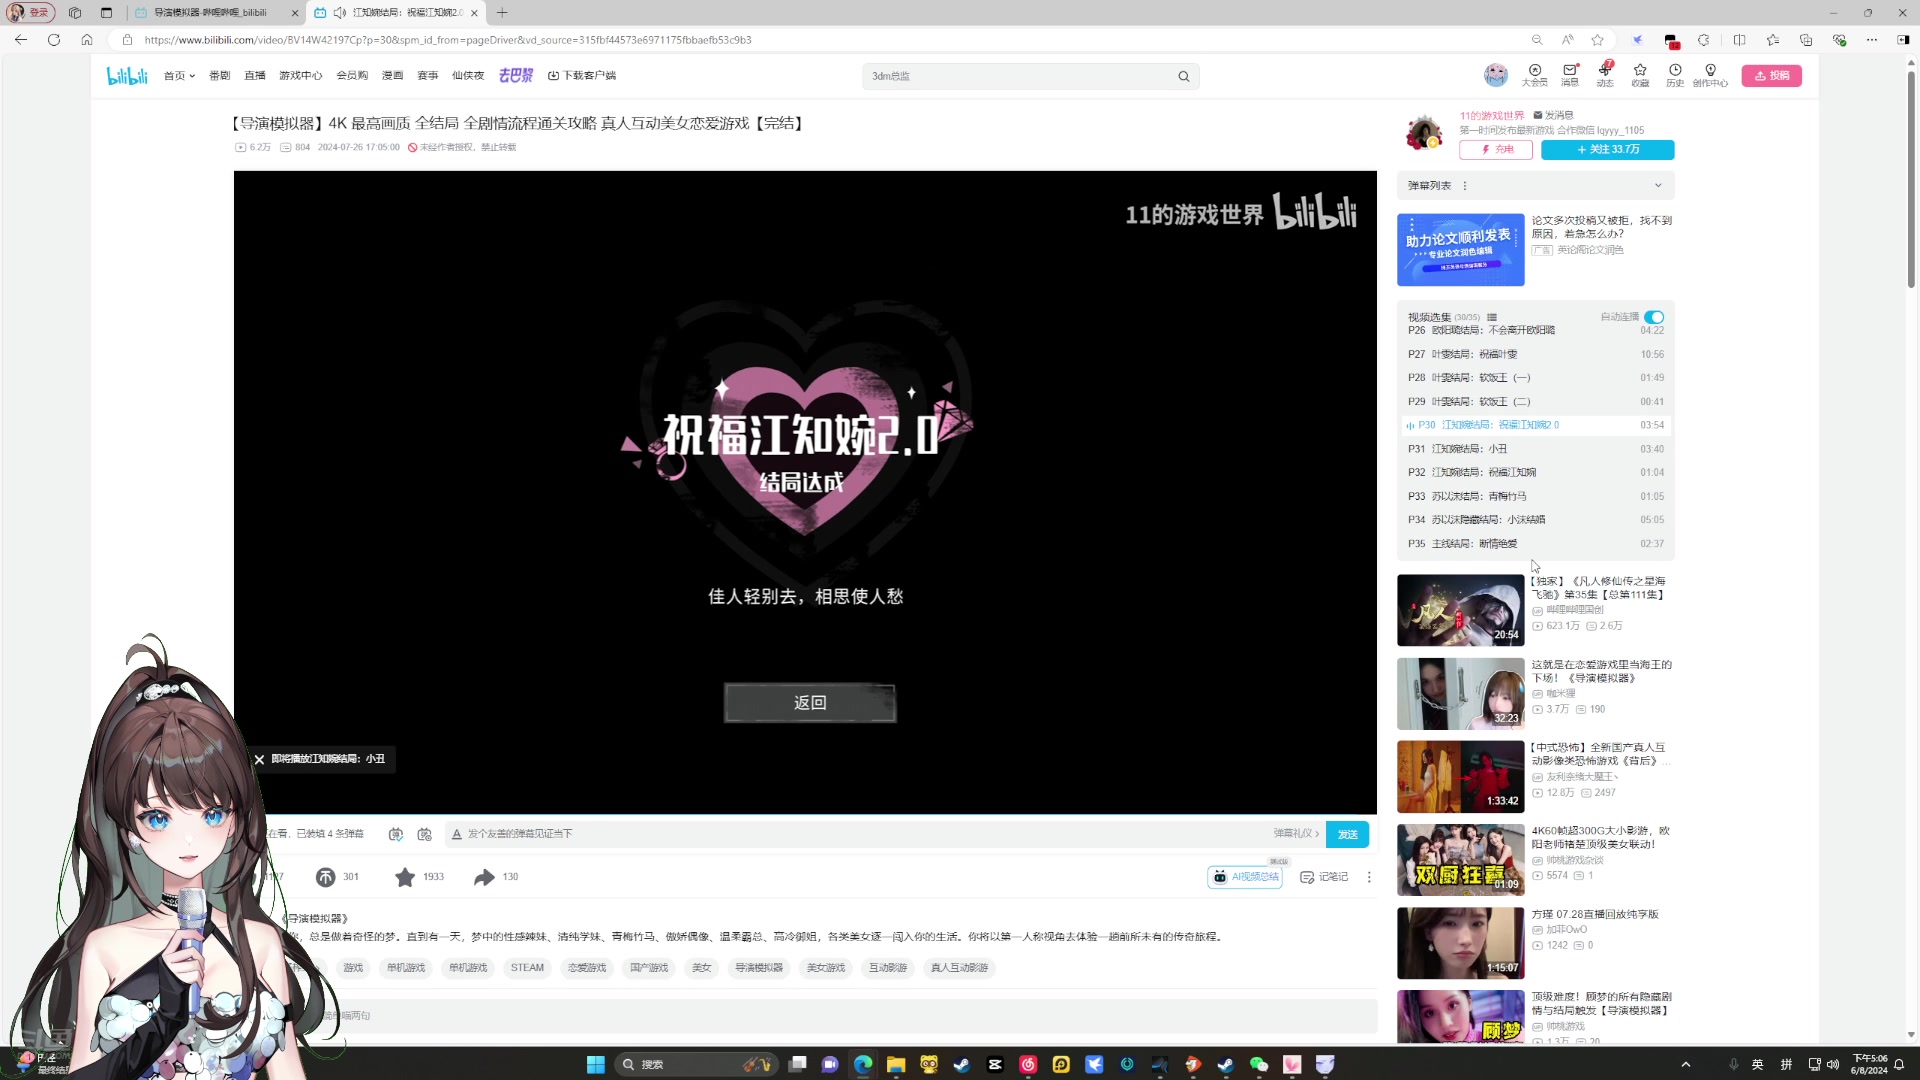Open the 收藏 favorites icon in header
1920x1080 pixels.
(1640, 75)
